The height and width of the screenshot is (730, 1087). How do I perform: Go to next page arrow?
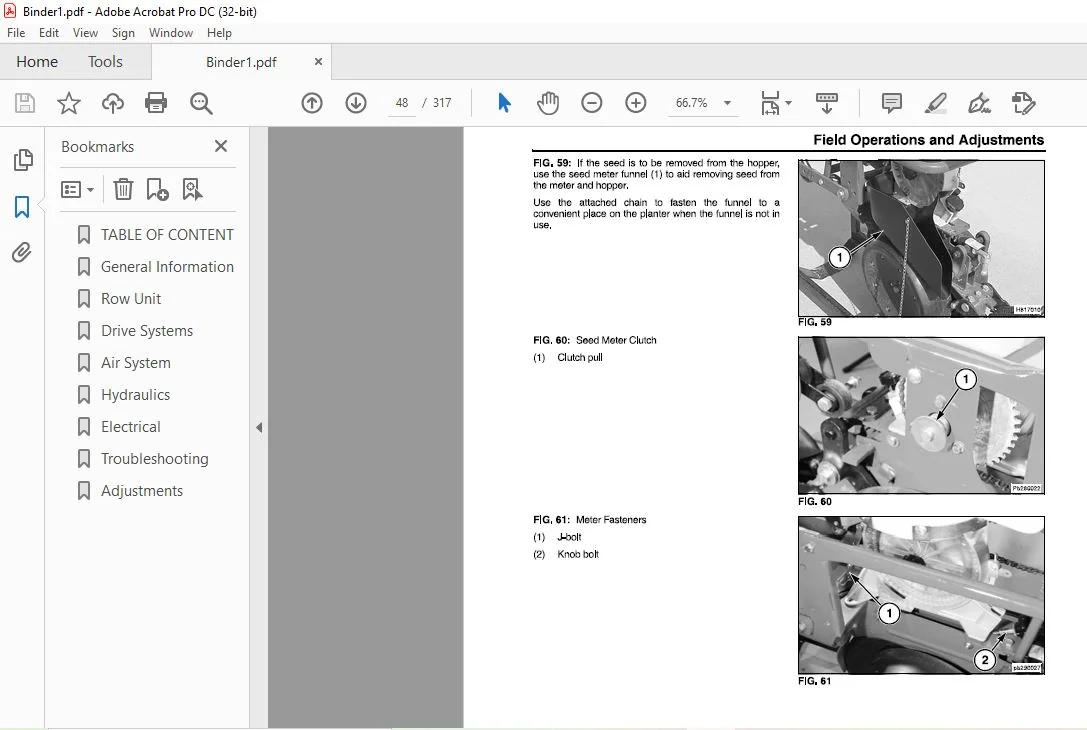356,103
